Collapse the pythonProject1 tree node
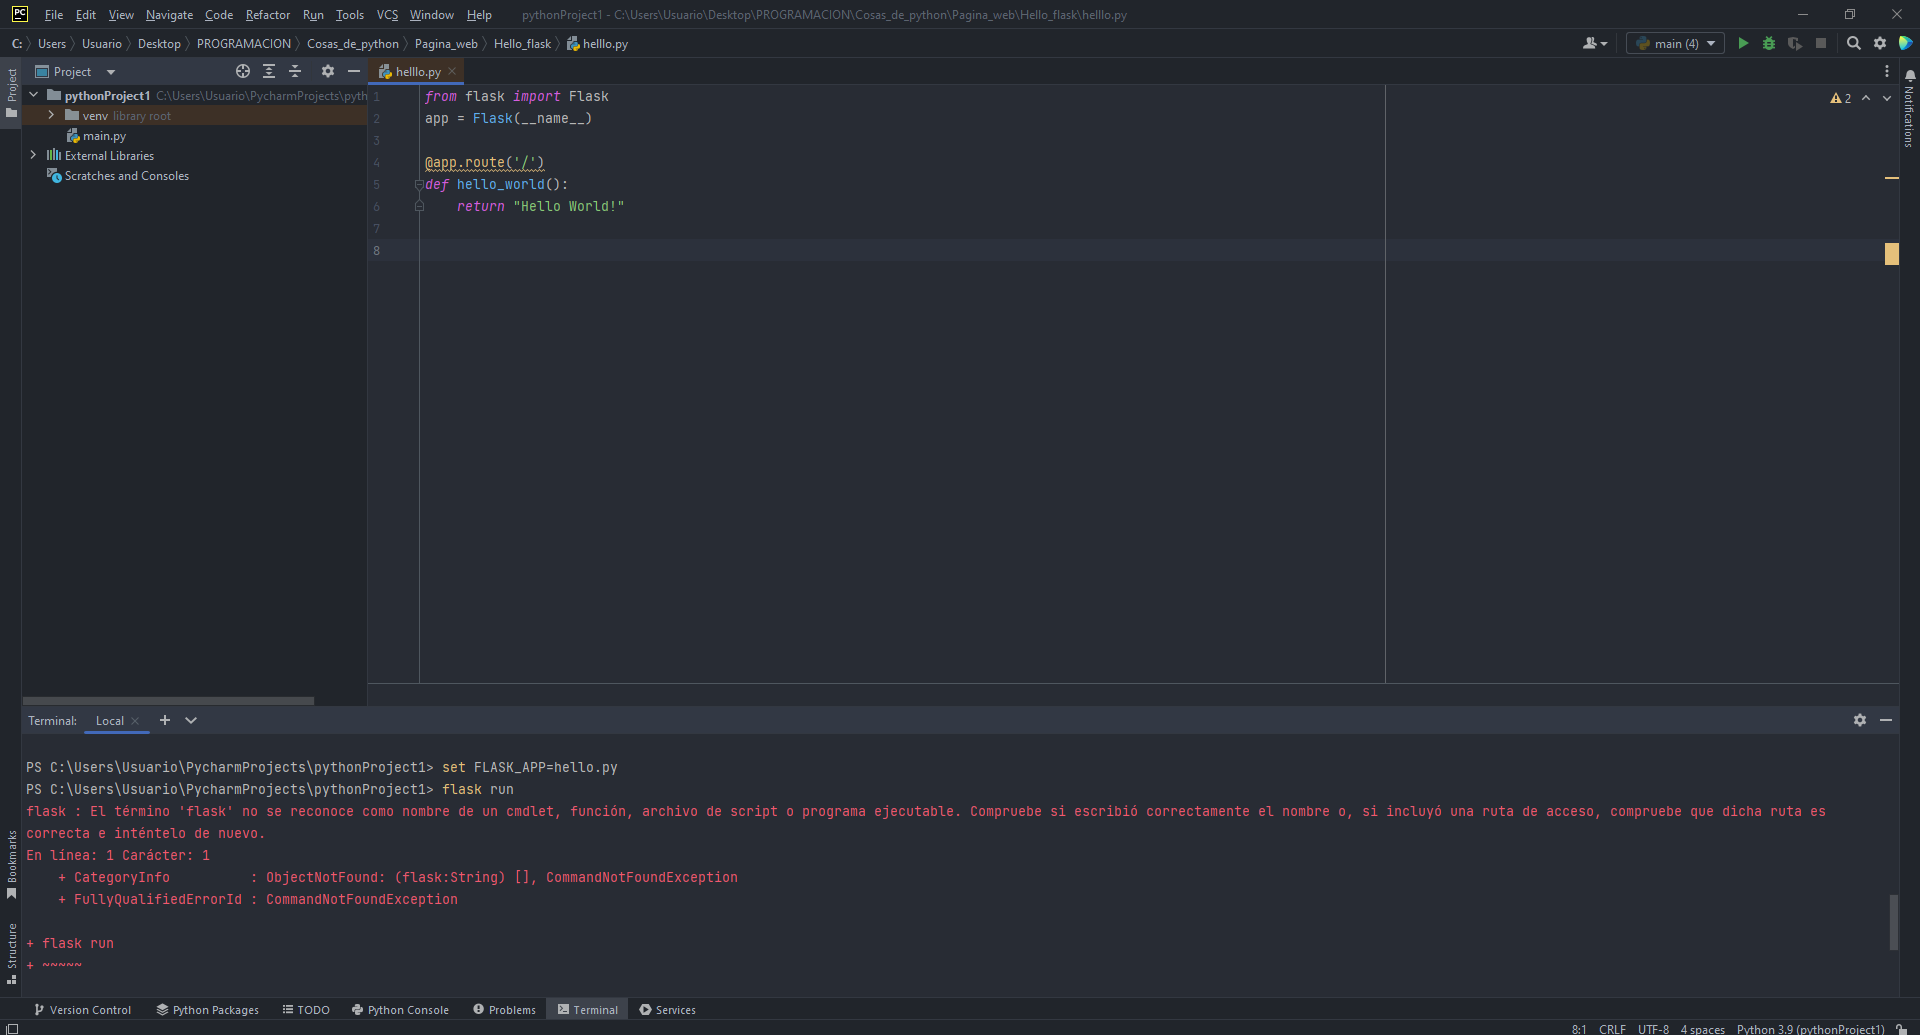Viewport: 1920px width, 1035px height. click(34, 95)
